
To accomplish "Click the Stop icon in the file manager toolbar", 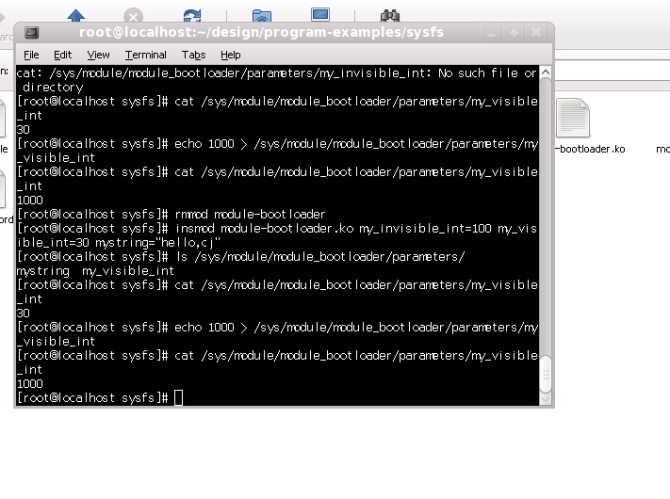I will (133, 16).
